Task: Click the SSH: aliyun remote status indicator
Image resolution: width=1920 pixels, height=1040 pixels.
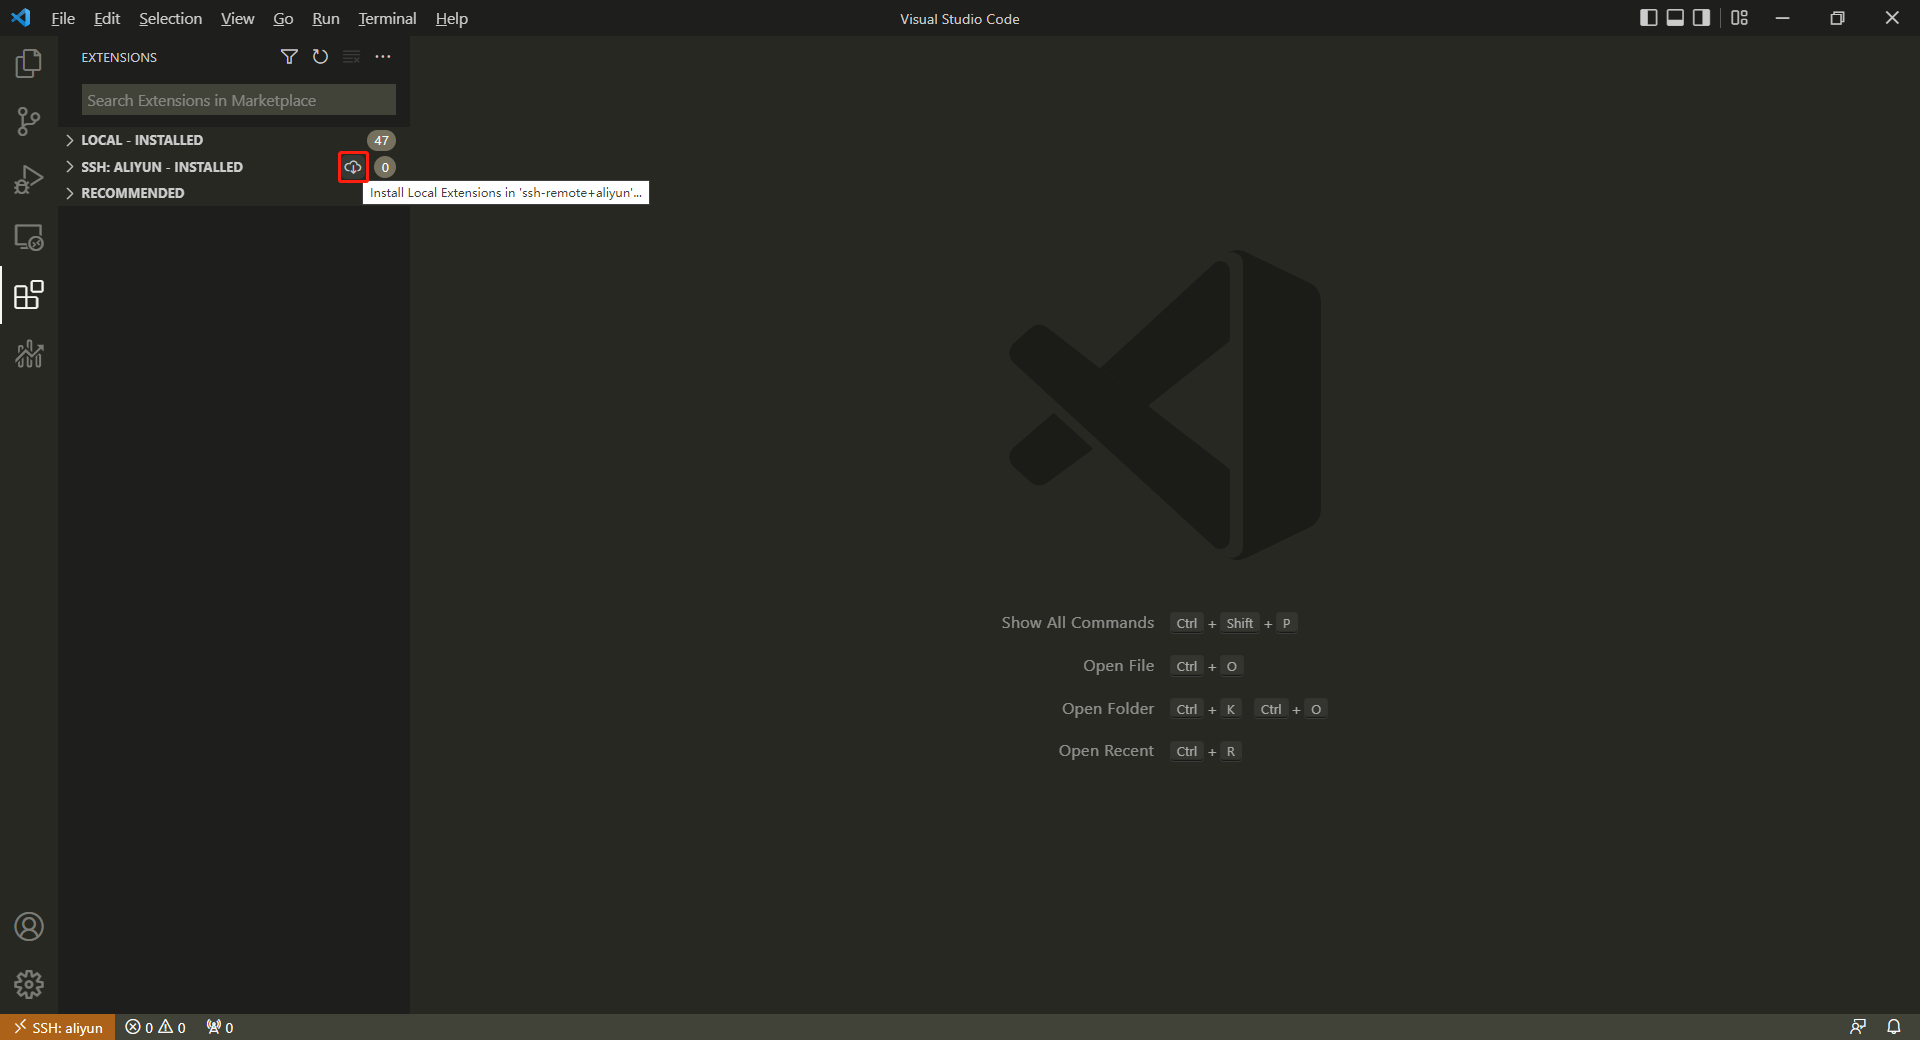Action: point(58,1027)
